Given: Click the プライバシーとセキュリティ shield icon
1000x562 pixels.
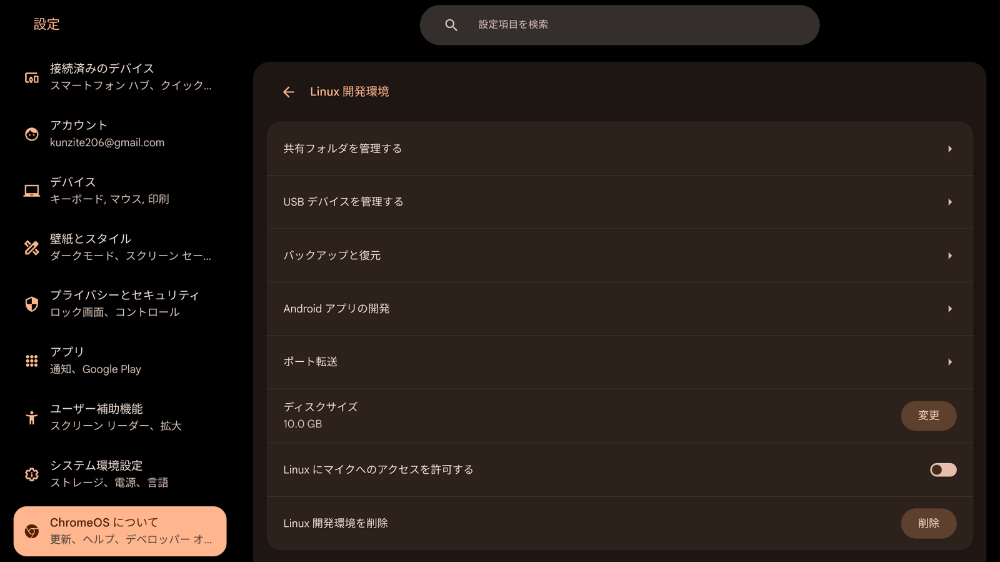Looking at the screenshot, I should pos(31,304).
